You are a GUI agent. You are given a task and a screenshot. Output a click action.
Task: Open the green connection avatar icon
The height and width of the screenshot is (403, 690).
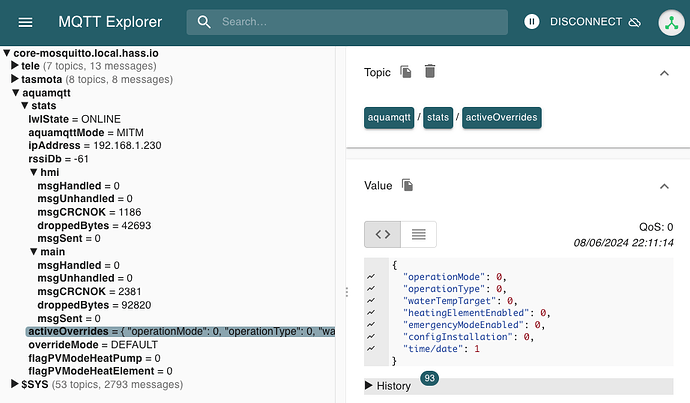click(671, 22)
